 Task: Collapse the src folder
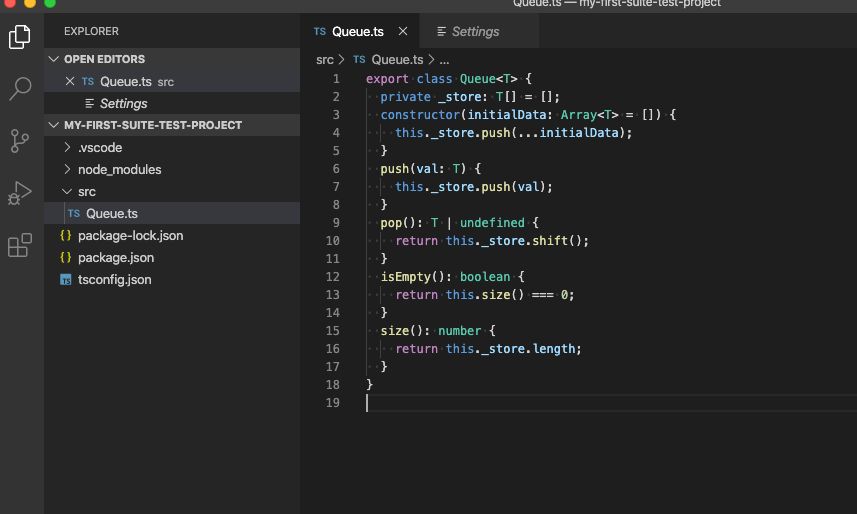click(x=67, y=191)
